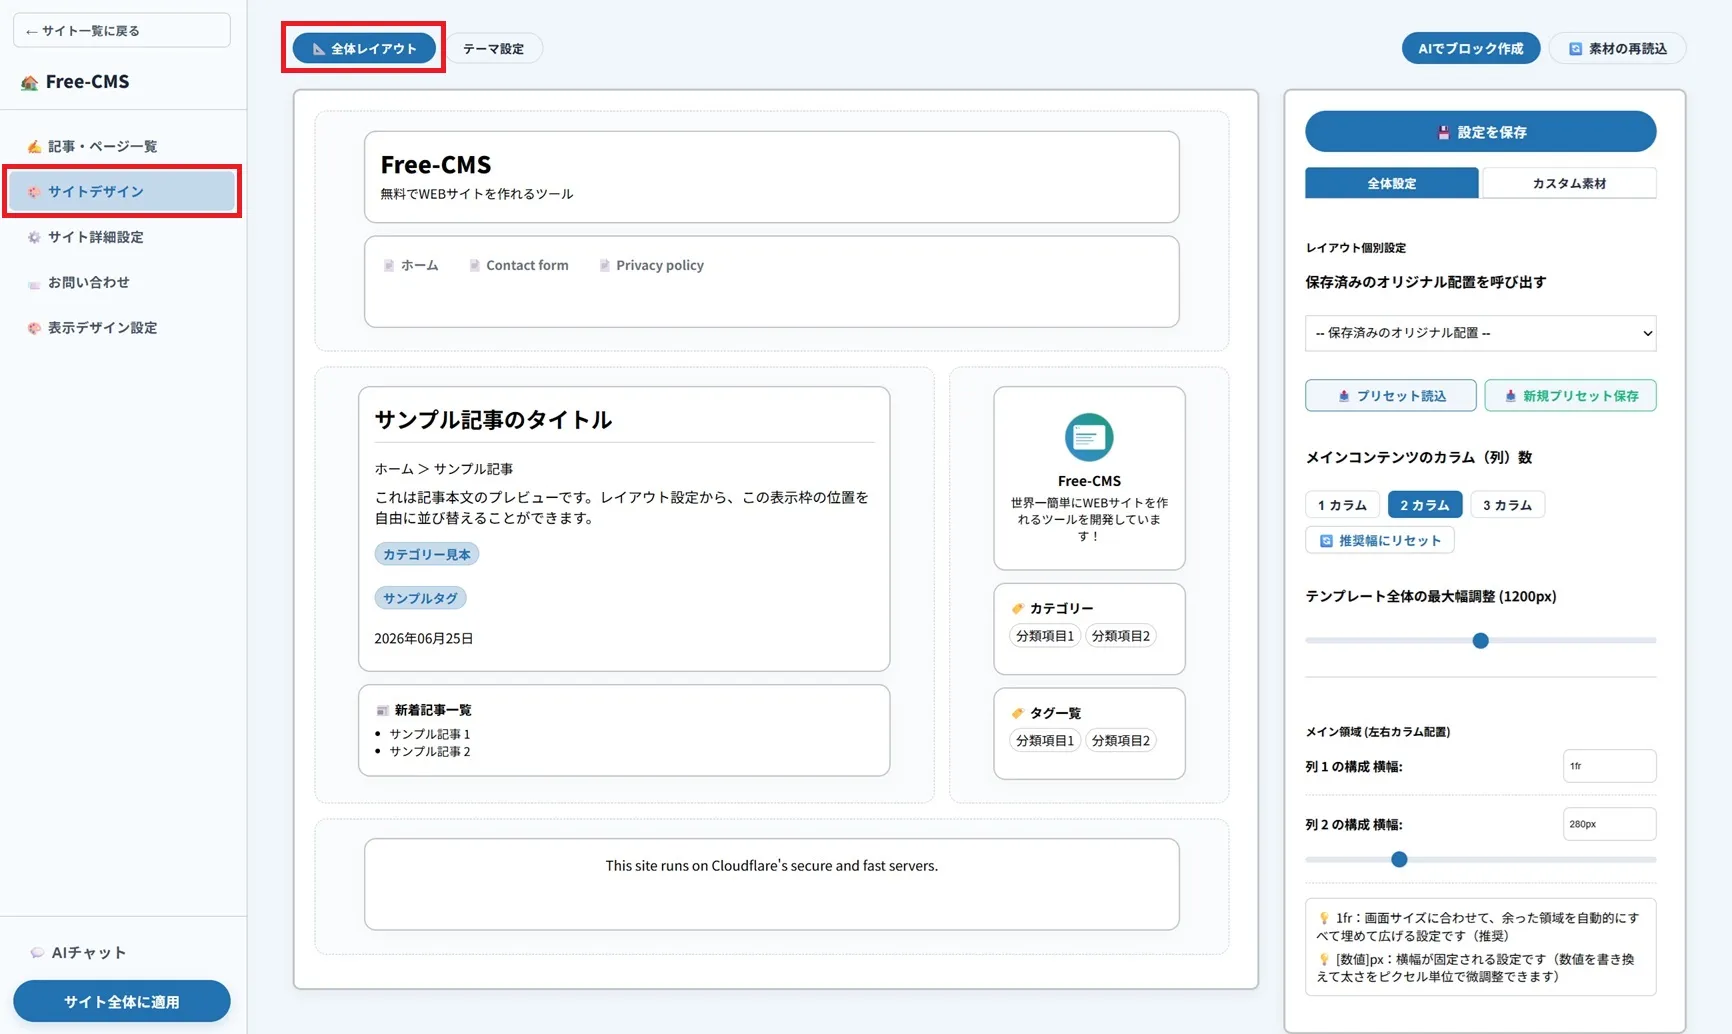Viewport: 1732px width, 1034px height.
Task: Click the サンプルタグ badge in the preview
Action: pyautogui.click(x=420, y=598)
